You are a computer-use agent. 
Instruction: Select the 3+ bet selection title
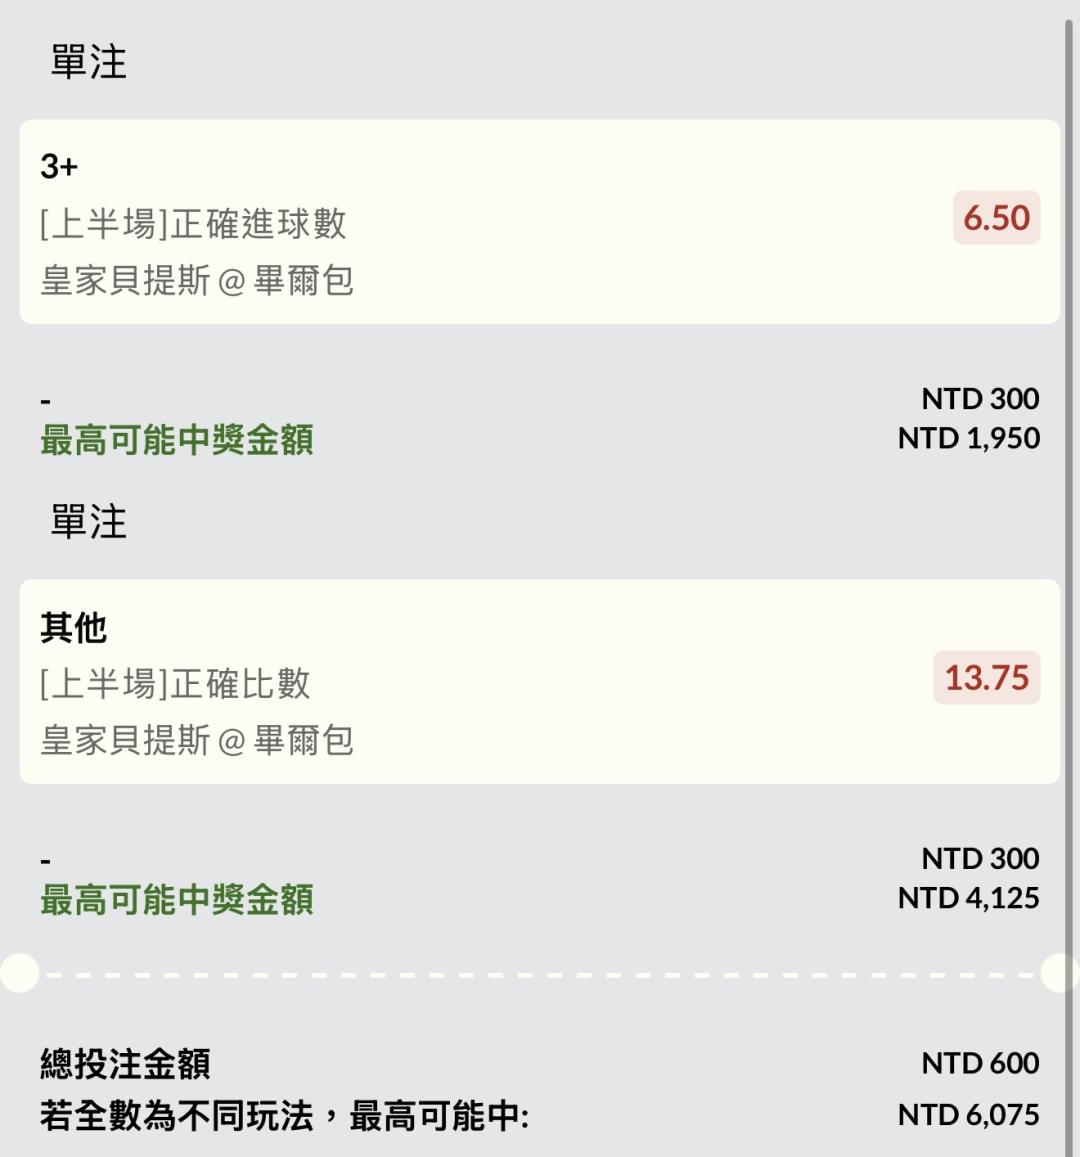59,166
